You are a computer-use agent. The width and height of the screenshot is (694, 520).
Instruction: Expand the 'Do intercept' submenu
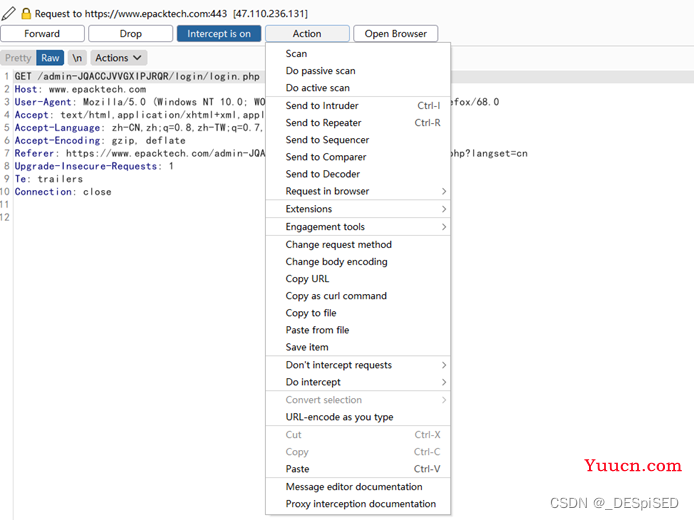[x=358, y=382]
